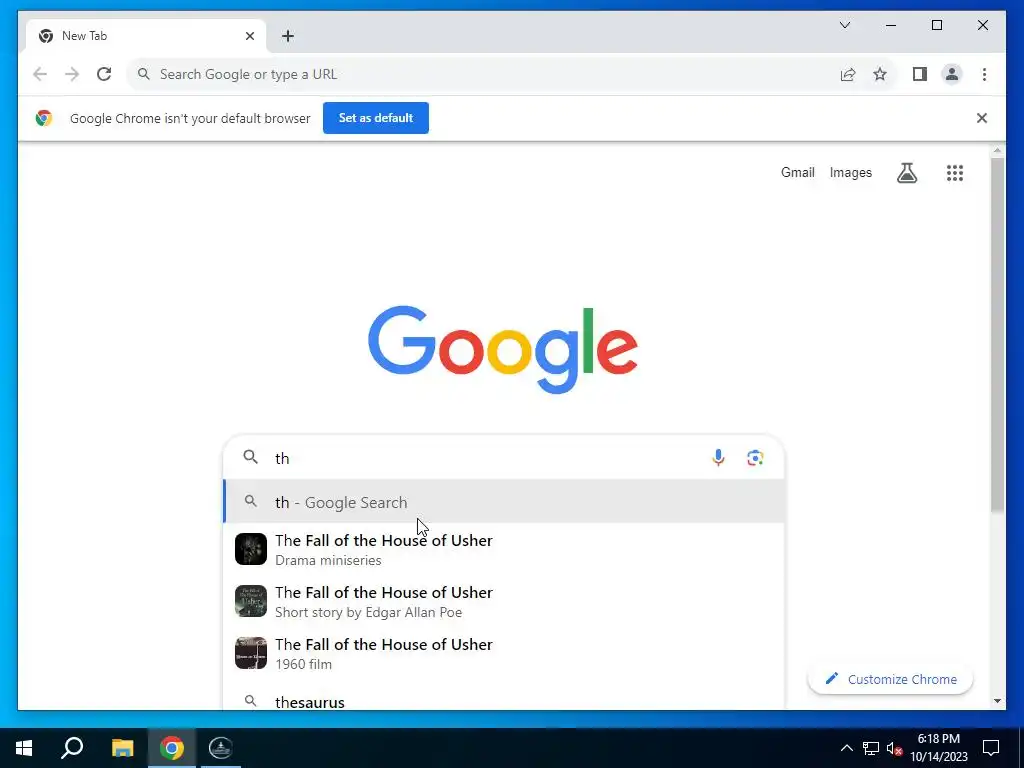Choose the Usher 1960 film suggestion
Image resolution: width=1024 pixels, height=768 pixels.
504,653
